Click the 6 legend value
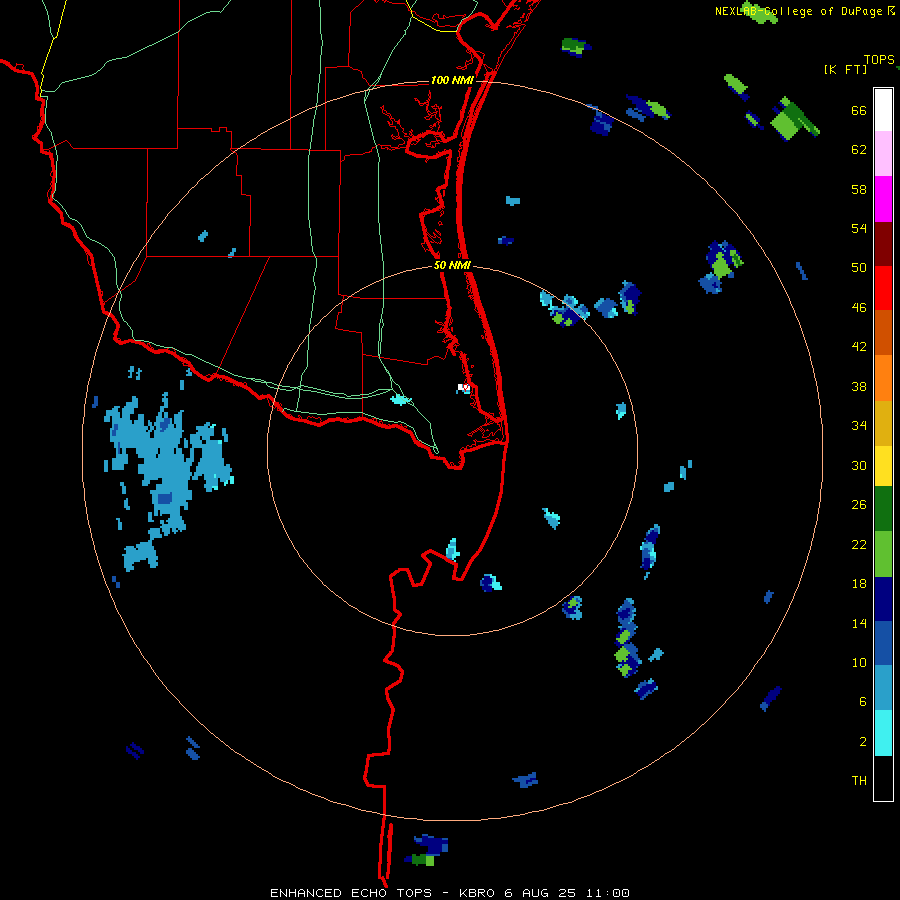The width and height of the screenshot is (900, 900). pyautogui.click(x=863, y=701)
